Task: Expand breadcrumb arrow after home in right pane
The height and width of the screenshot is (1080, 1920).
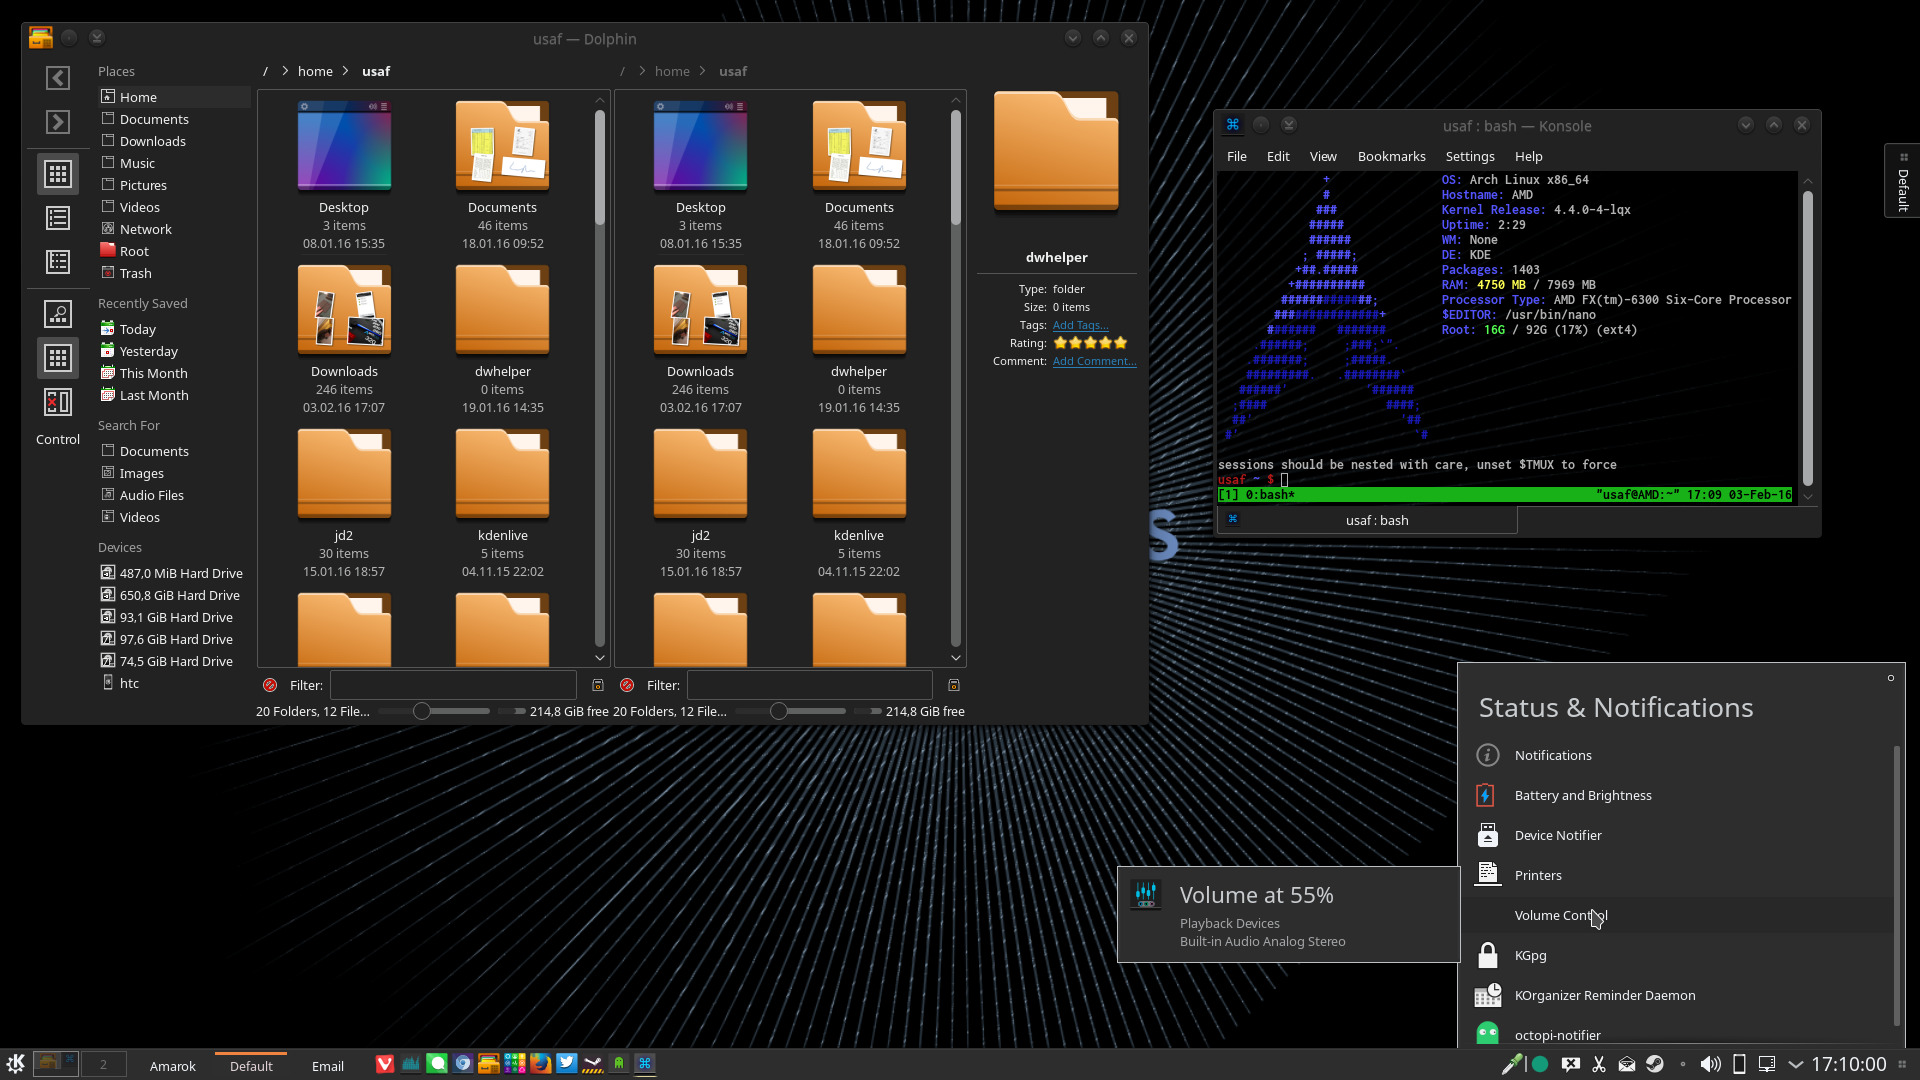Action: coord(703,71)
